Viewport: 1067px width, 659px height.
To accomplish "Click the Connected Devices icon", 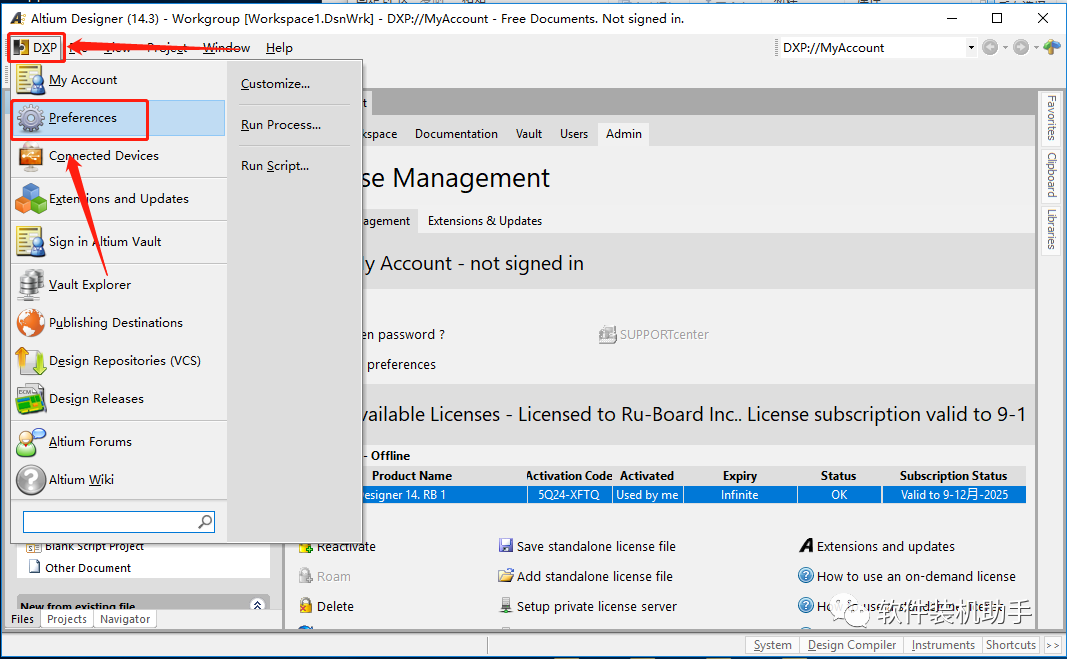I will [31, 156].
